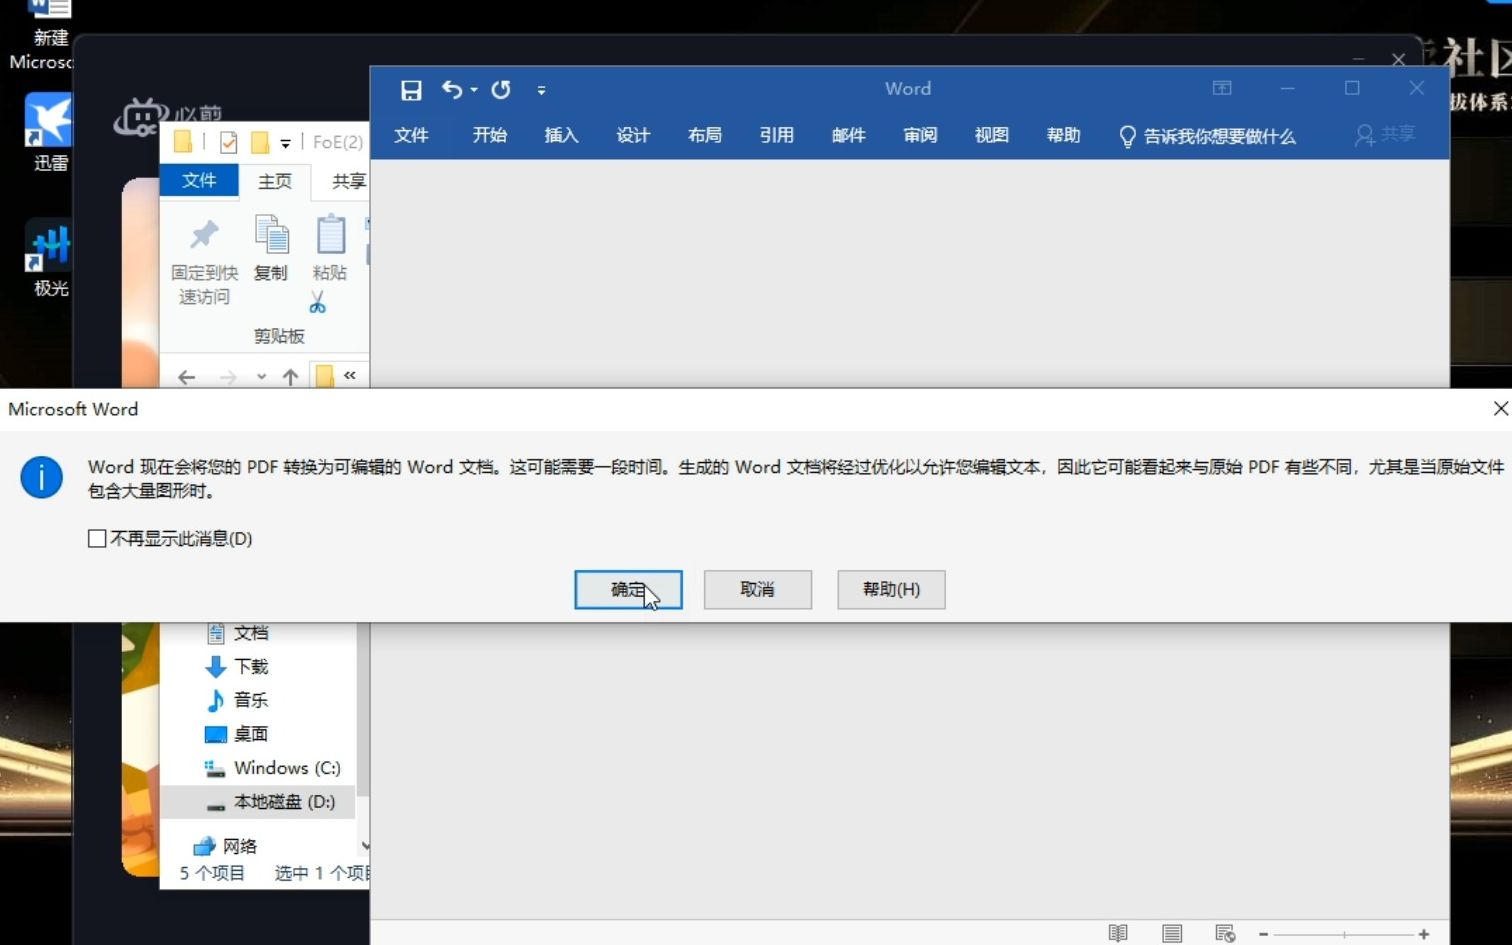Open the undo history dropdown arrow
This screenshot has width=1512, height=945.
(x=474, y=89)
